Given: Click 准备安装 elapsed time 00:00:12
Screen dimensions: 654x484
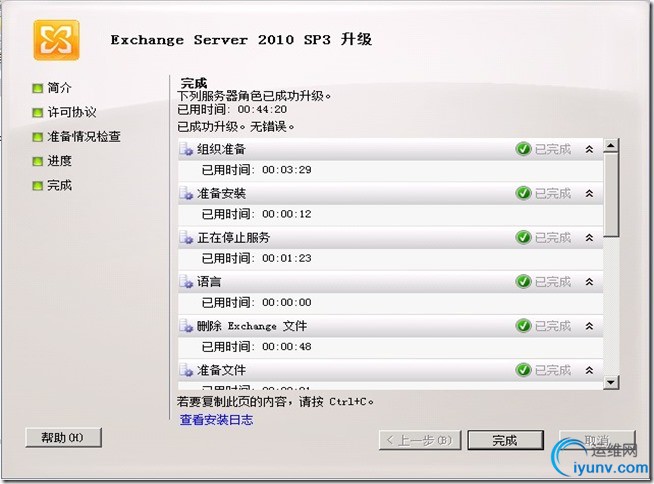Looking at the screenshot, I should tap(287, 214).
